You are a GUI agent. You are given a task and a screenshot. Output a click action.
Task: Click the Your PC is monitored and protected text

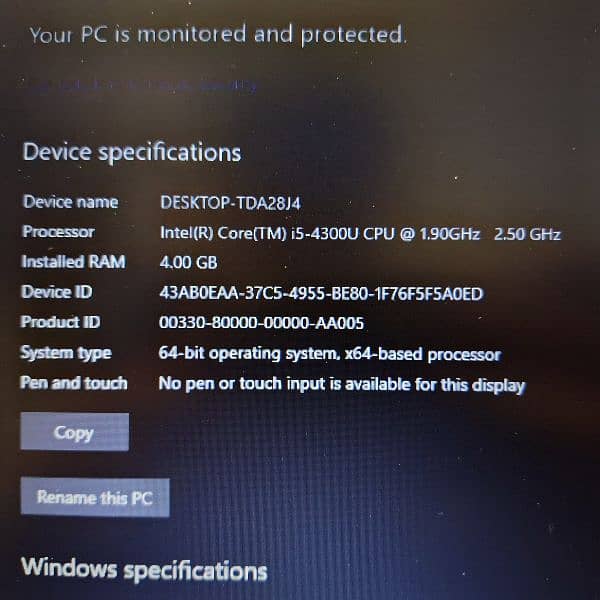click(x=217, y=35)
